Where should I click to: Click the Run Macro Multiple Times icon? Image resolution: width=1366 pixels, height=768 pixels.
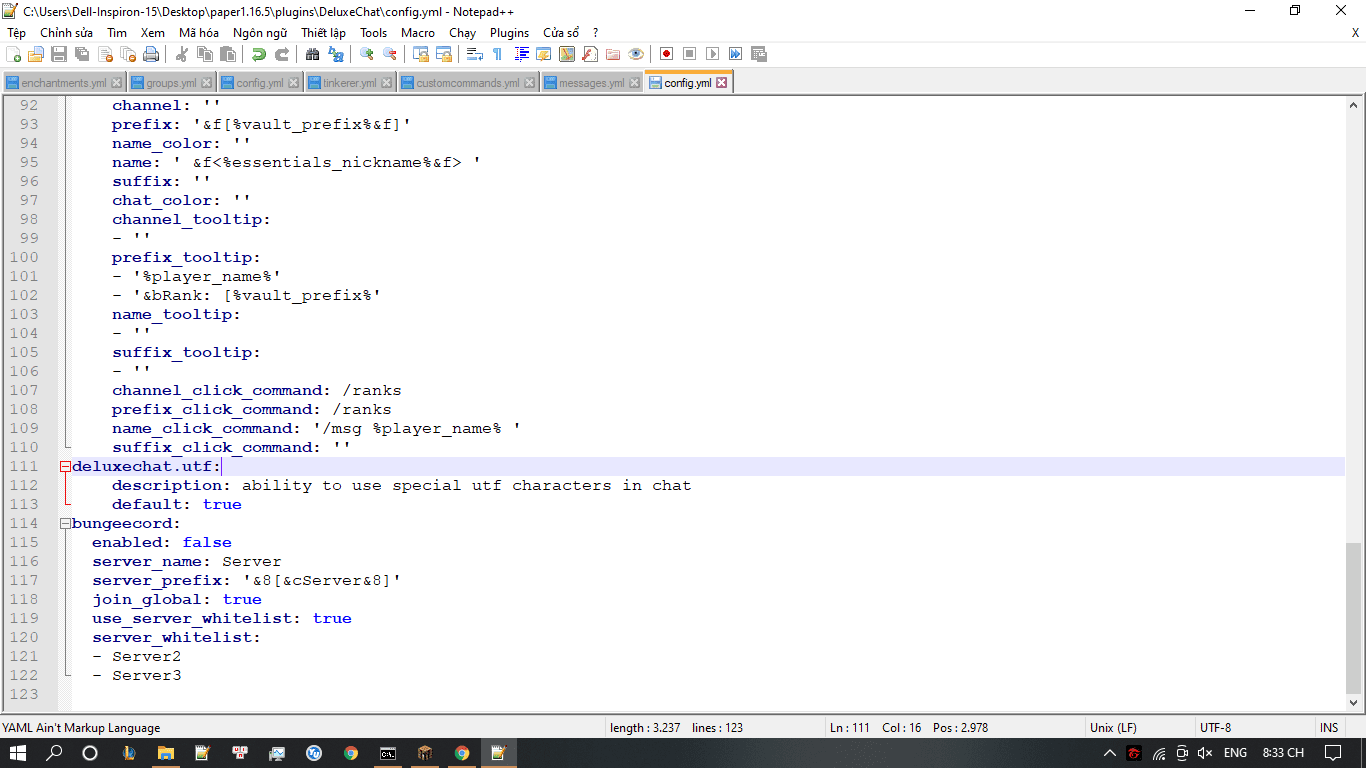click(x=736, y=54)
